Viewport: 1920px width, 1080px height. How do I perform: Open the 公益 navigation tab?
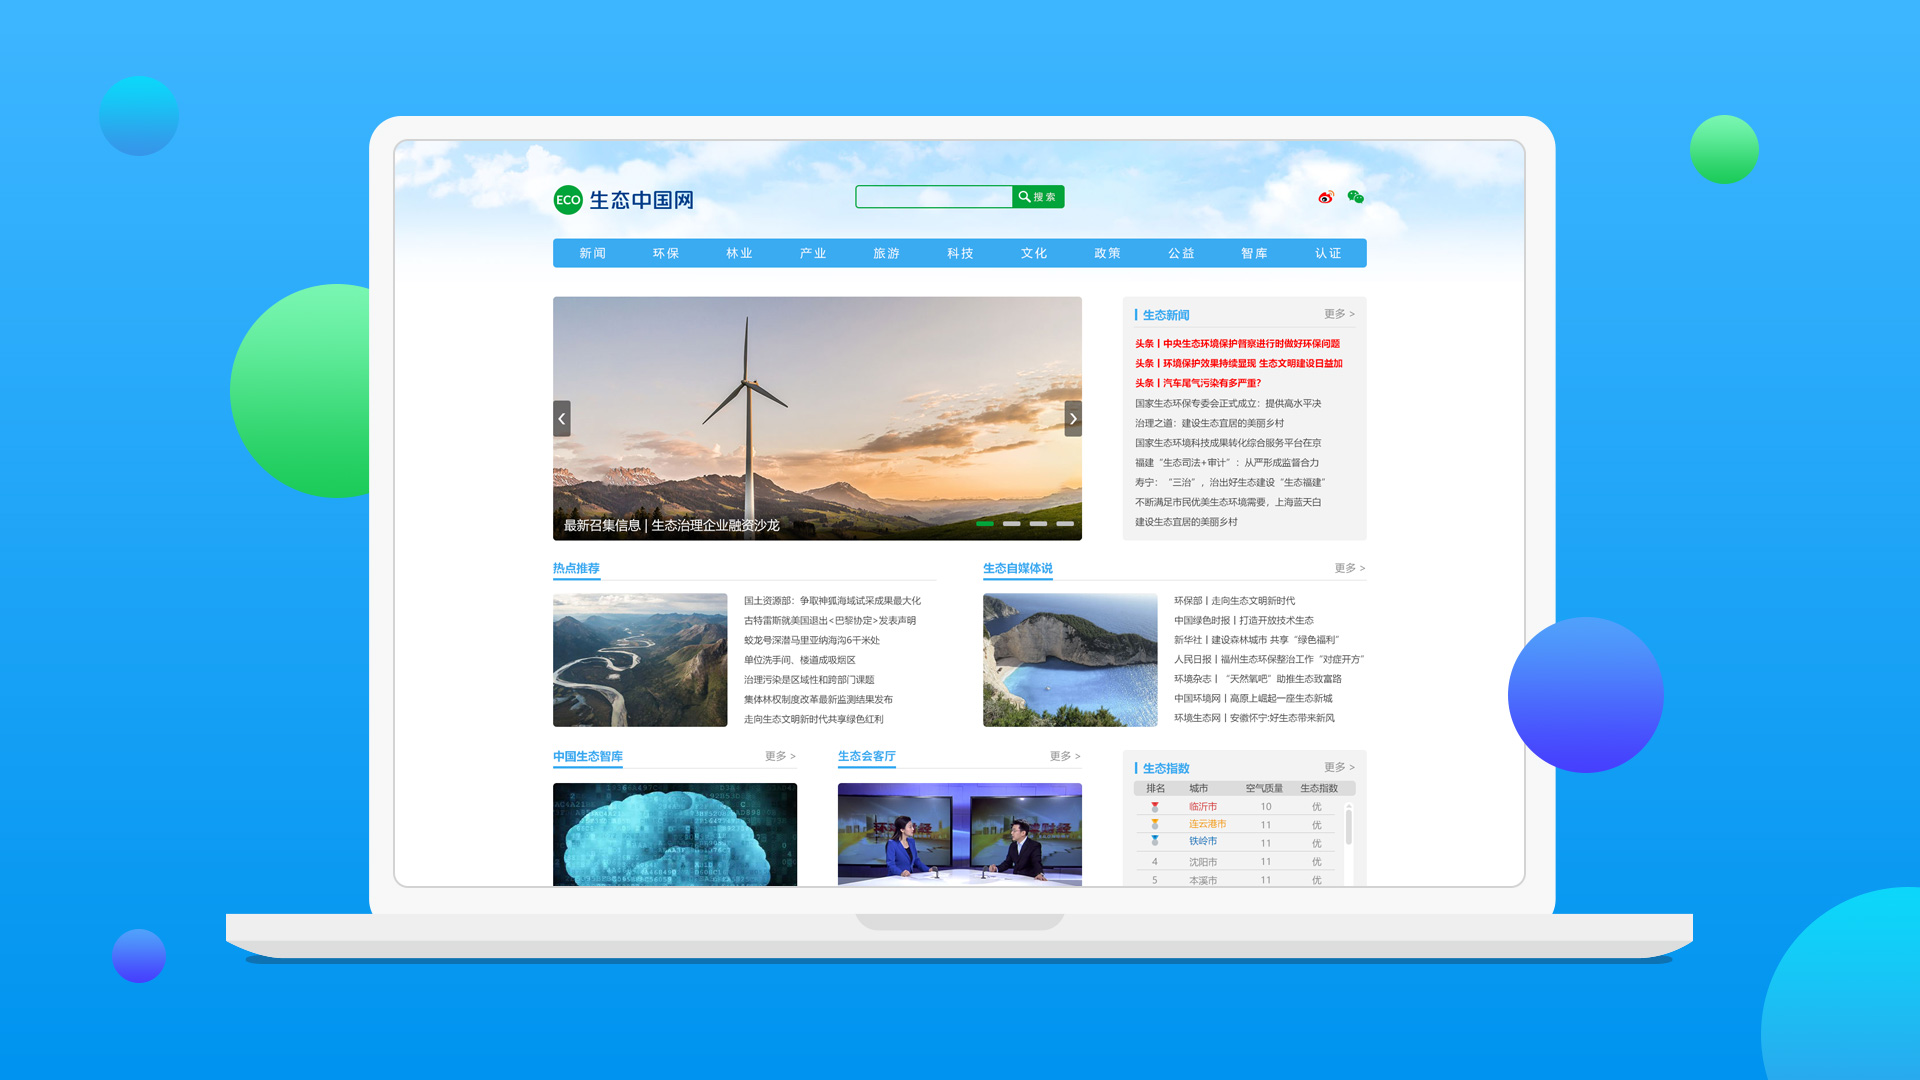1182,253
